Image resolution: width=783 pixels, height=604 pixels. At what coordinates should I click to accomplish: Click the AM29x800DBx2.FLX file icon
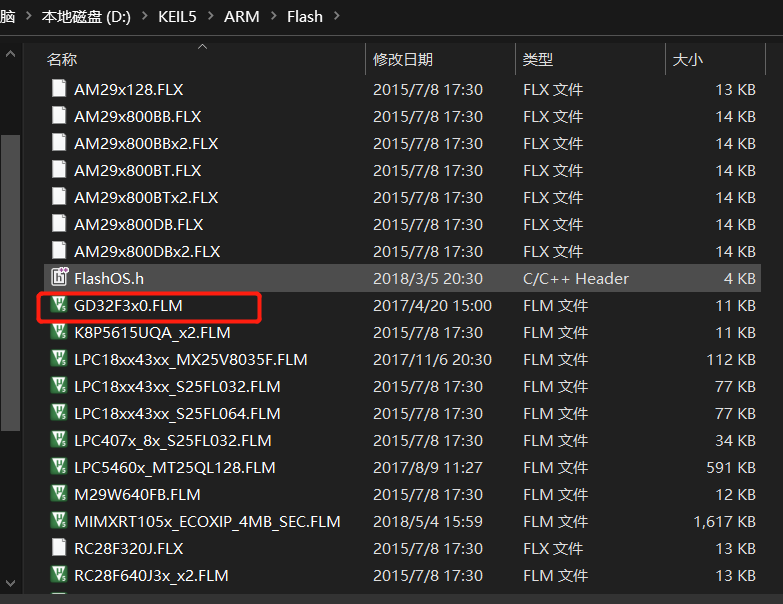pyautogui.click(x=59, y=250)
